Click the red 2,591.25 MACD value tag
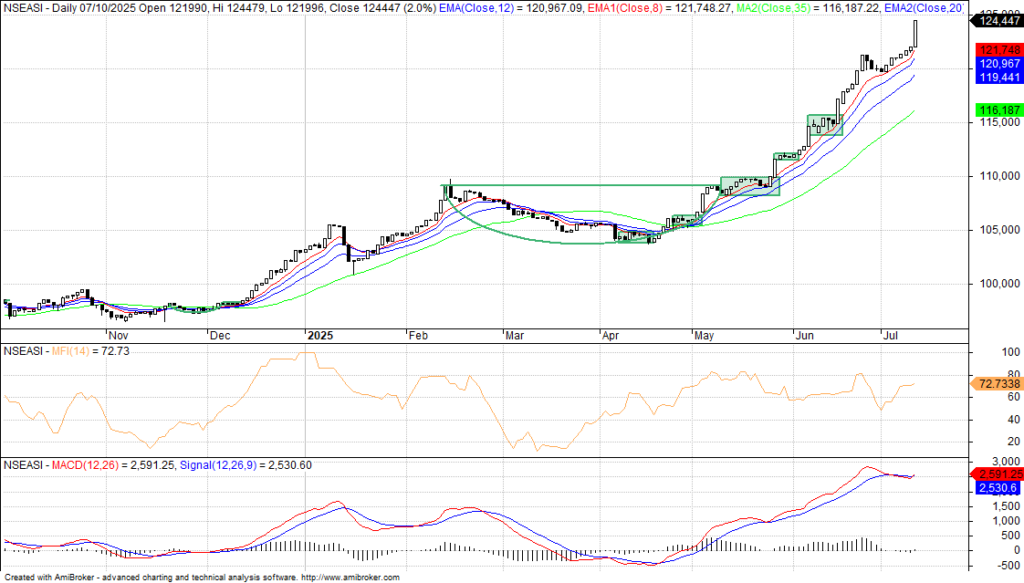This screenshot has width=1024, height=583. (x=996, y=473)
